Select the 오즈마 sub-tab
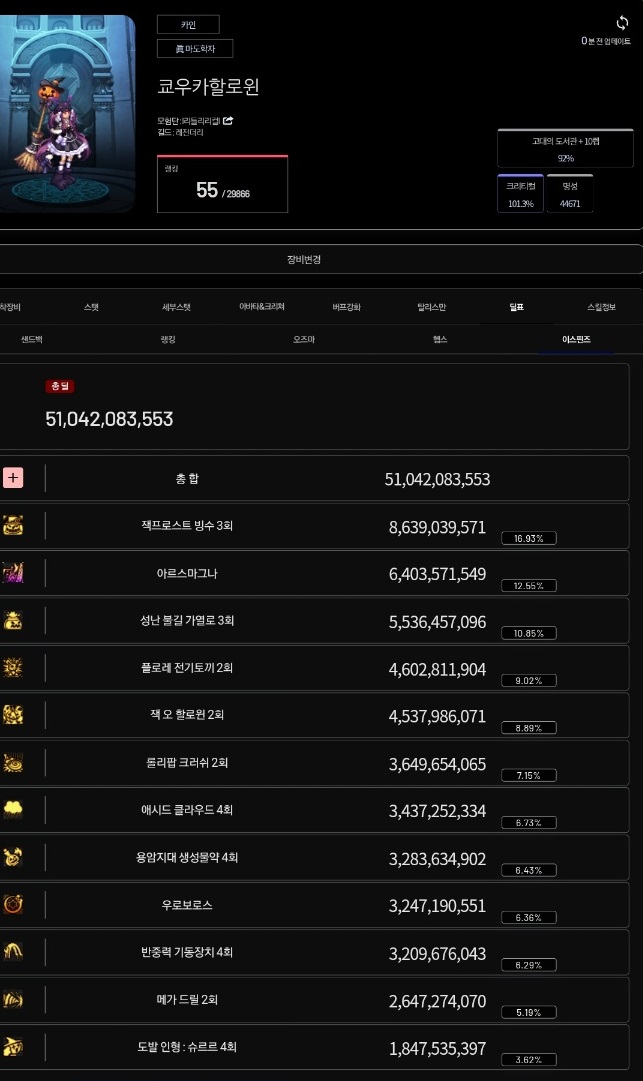 pyautogui.click(x=304, y=340)
